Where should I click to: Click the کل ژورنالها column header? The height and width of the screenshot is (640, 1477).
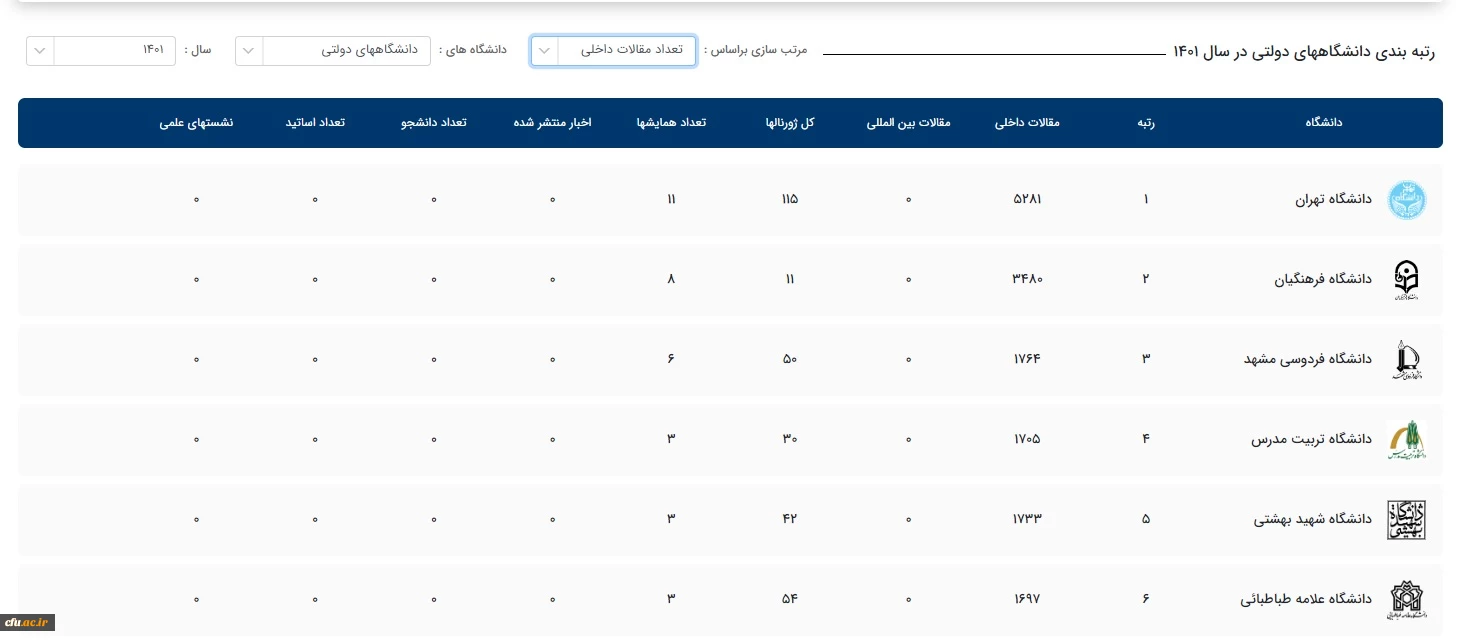[x=789, y=123]
